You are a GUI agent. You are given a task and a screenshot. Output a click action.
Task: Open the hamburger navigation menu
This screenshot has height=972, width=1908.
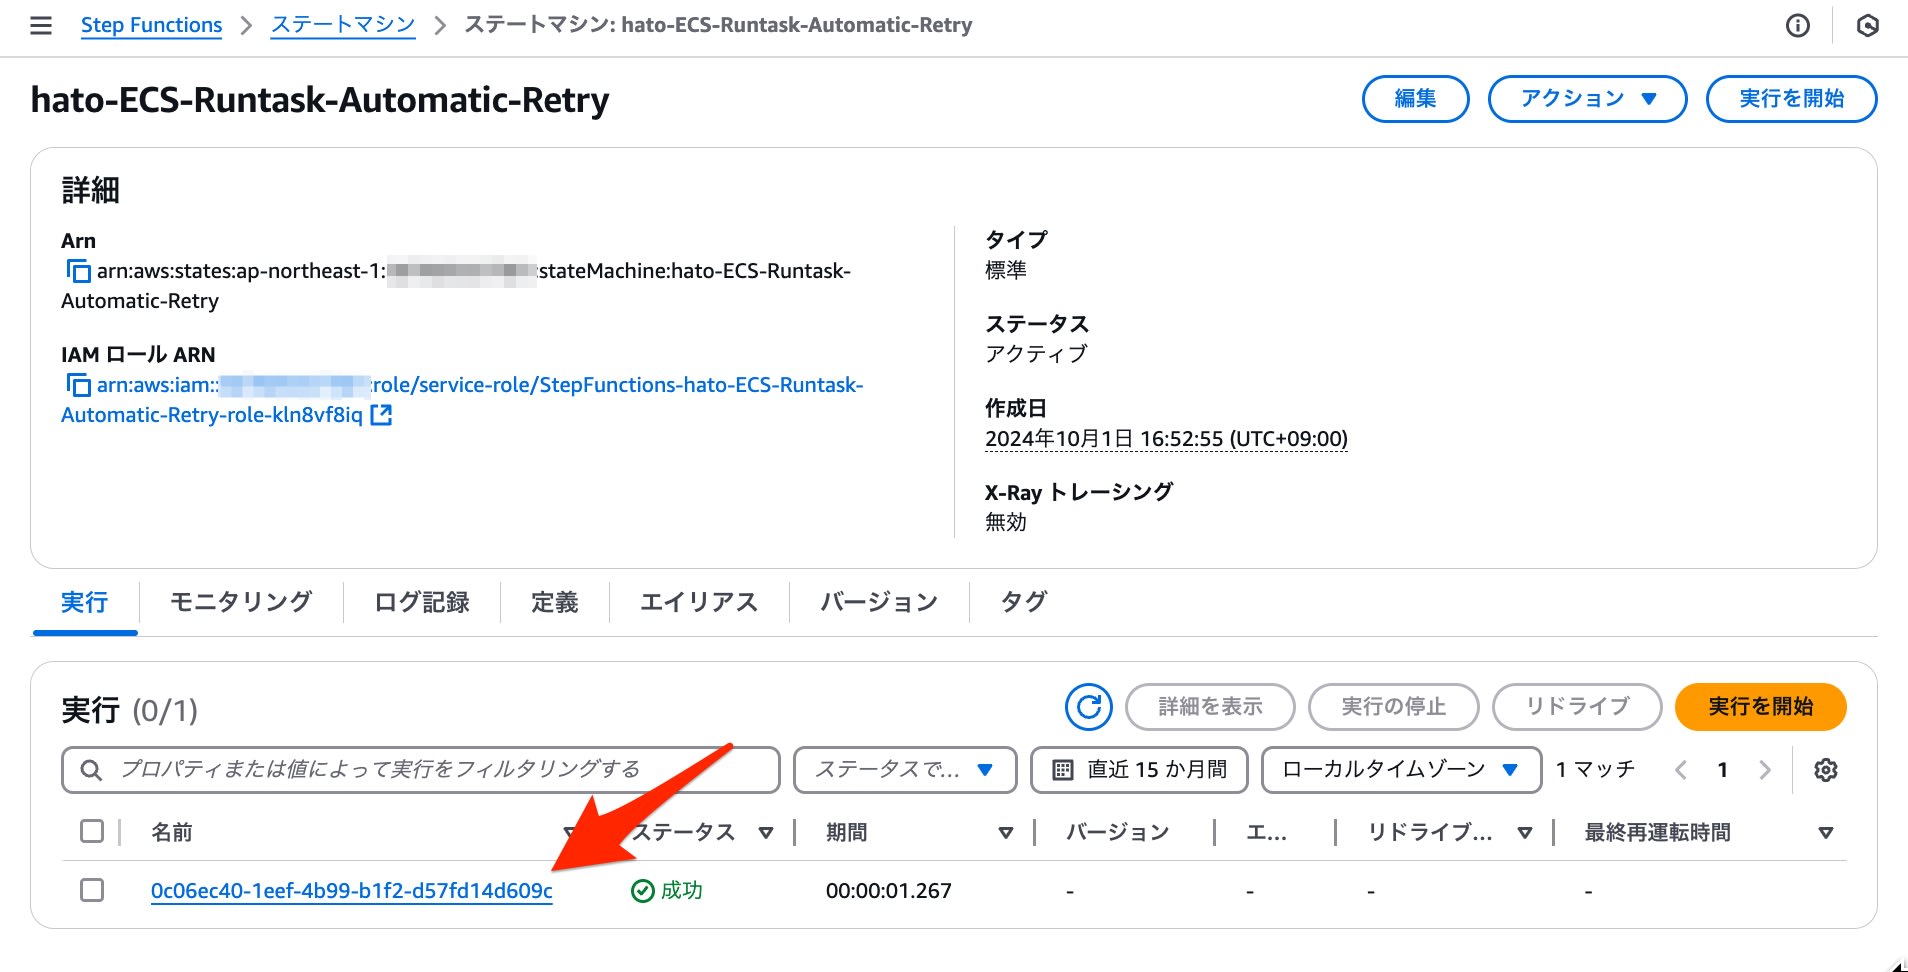pos(41,26)
